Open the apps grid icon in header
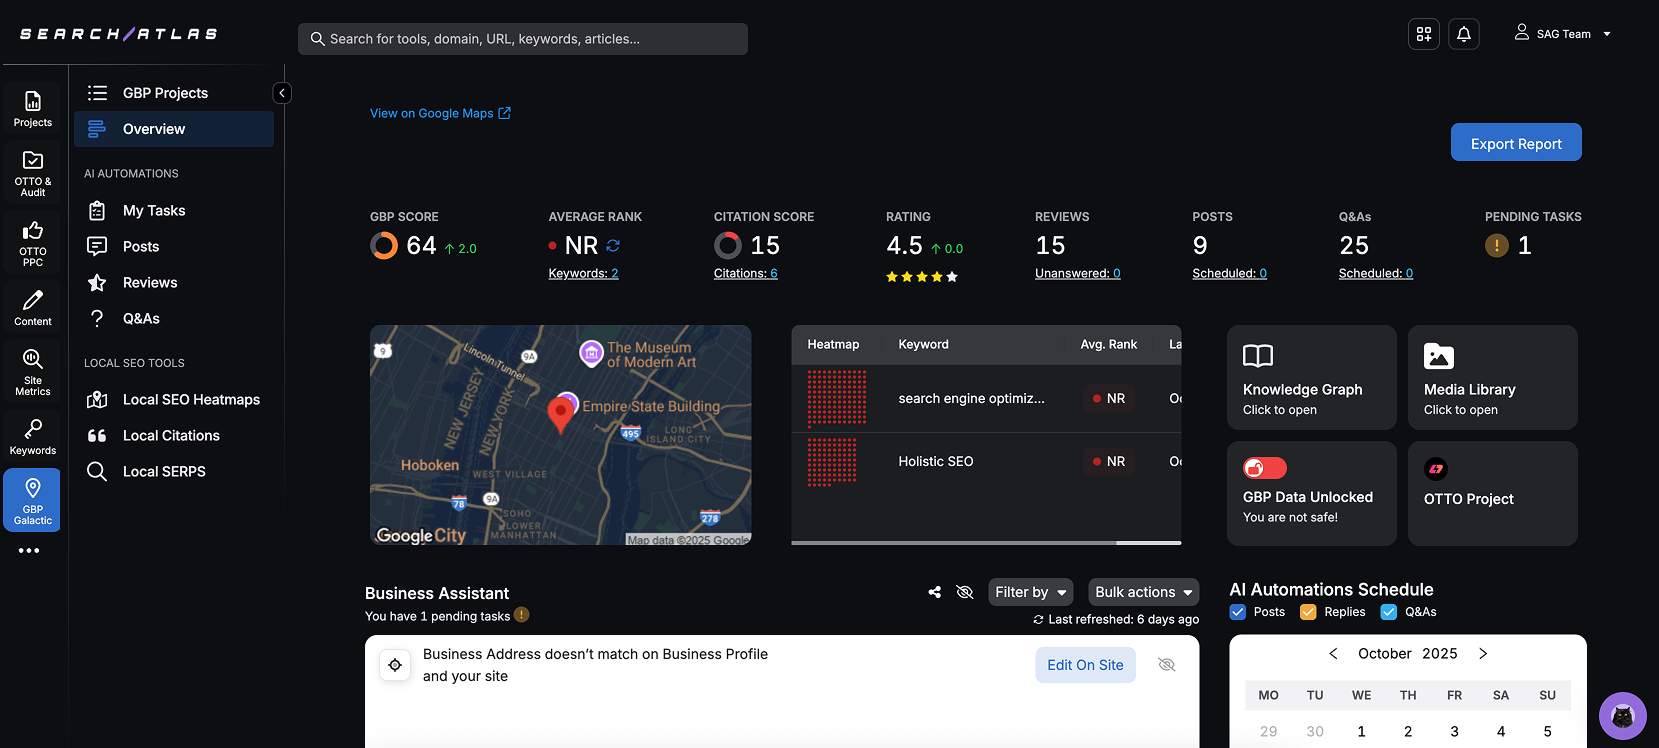1659x748 pixels. pyautogui.click(x=1423, y=34)
